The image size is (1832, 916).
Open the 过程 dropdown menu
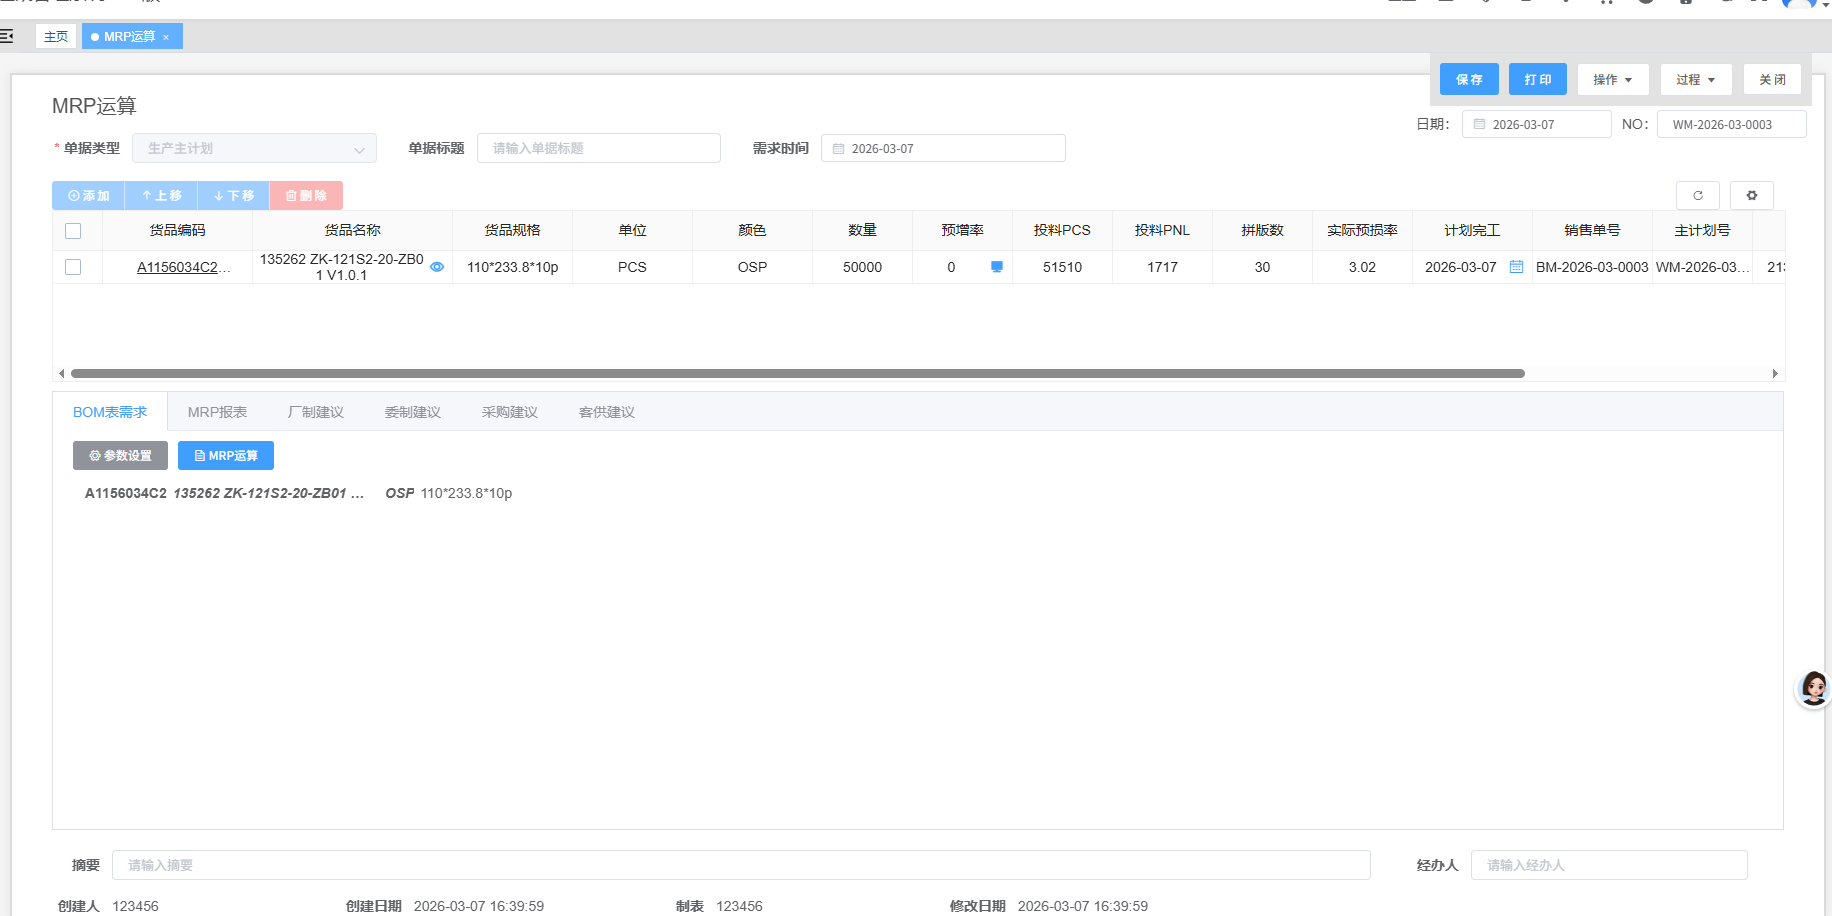point(1695,80)
